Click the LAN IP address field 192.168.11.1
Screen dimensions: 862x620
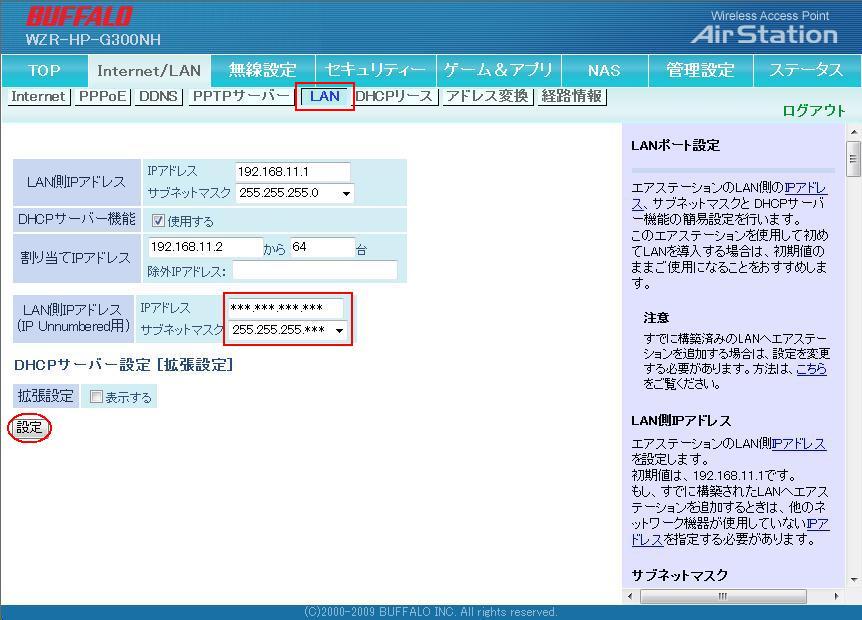[x=292, y=172]
